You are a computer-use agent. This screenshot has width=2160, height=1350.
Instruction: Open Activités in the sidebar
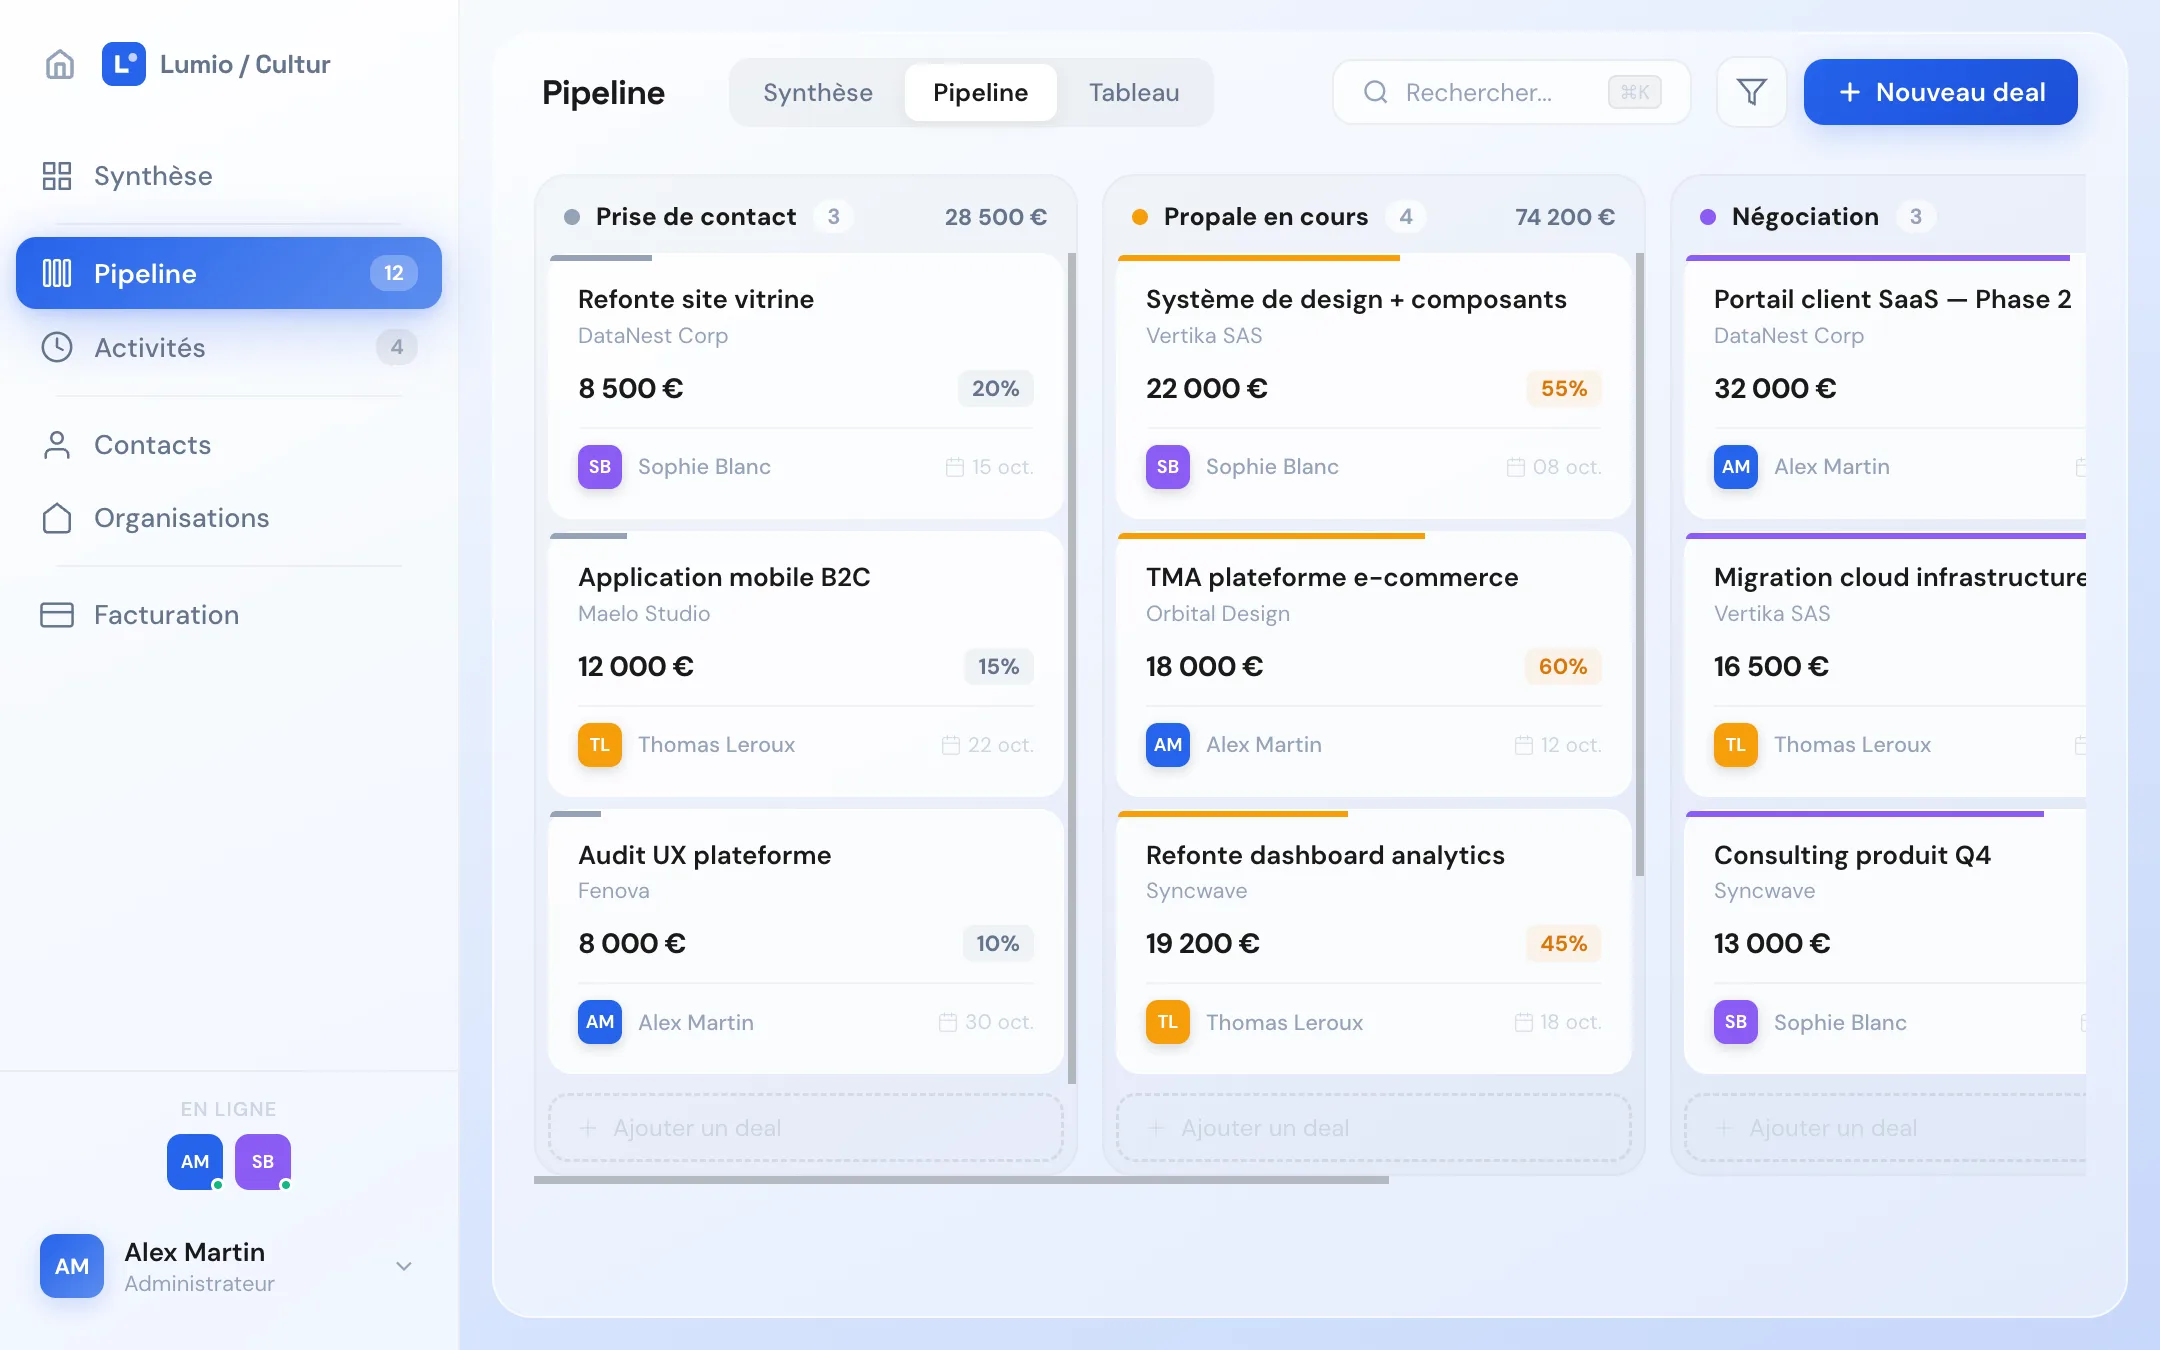click(x=229, y=347)
